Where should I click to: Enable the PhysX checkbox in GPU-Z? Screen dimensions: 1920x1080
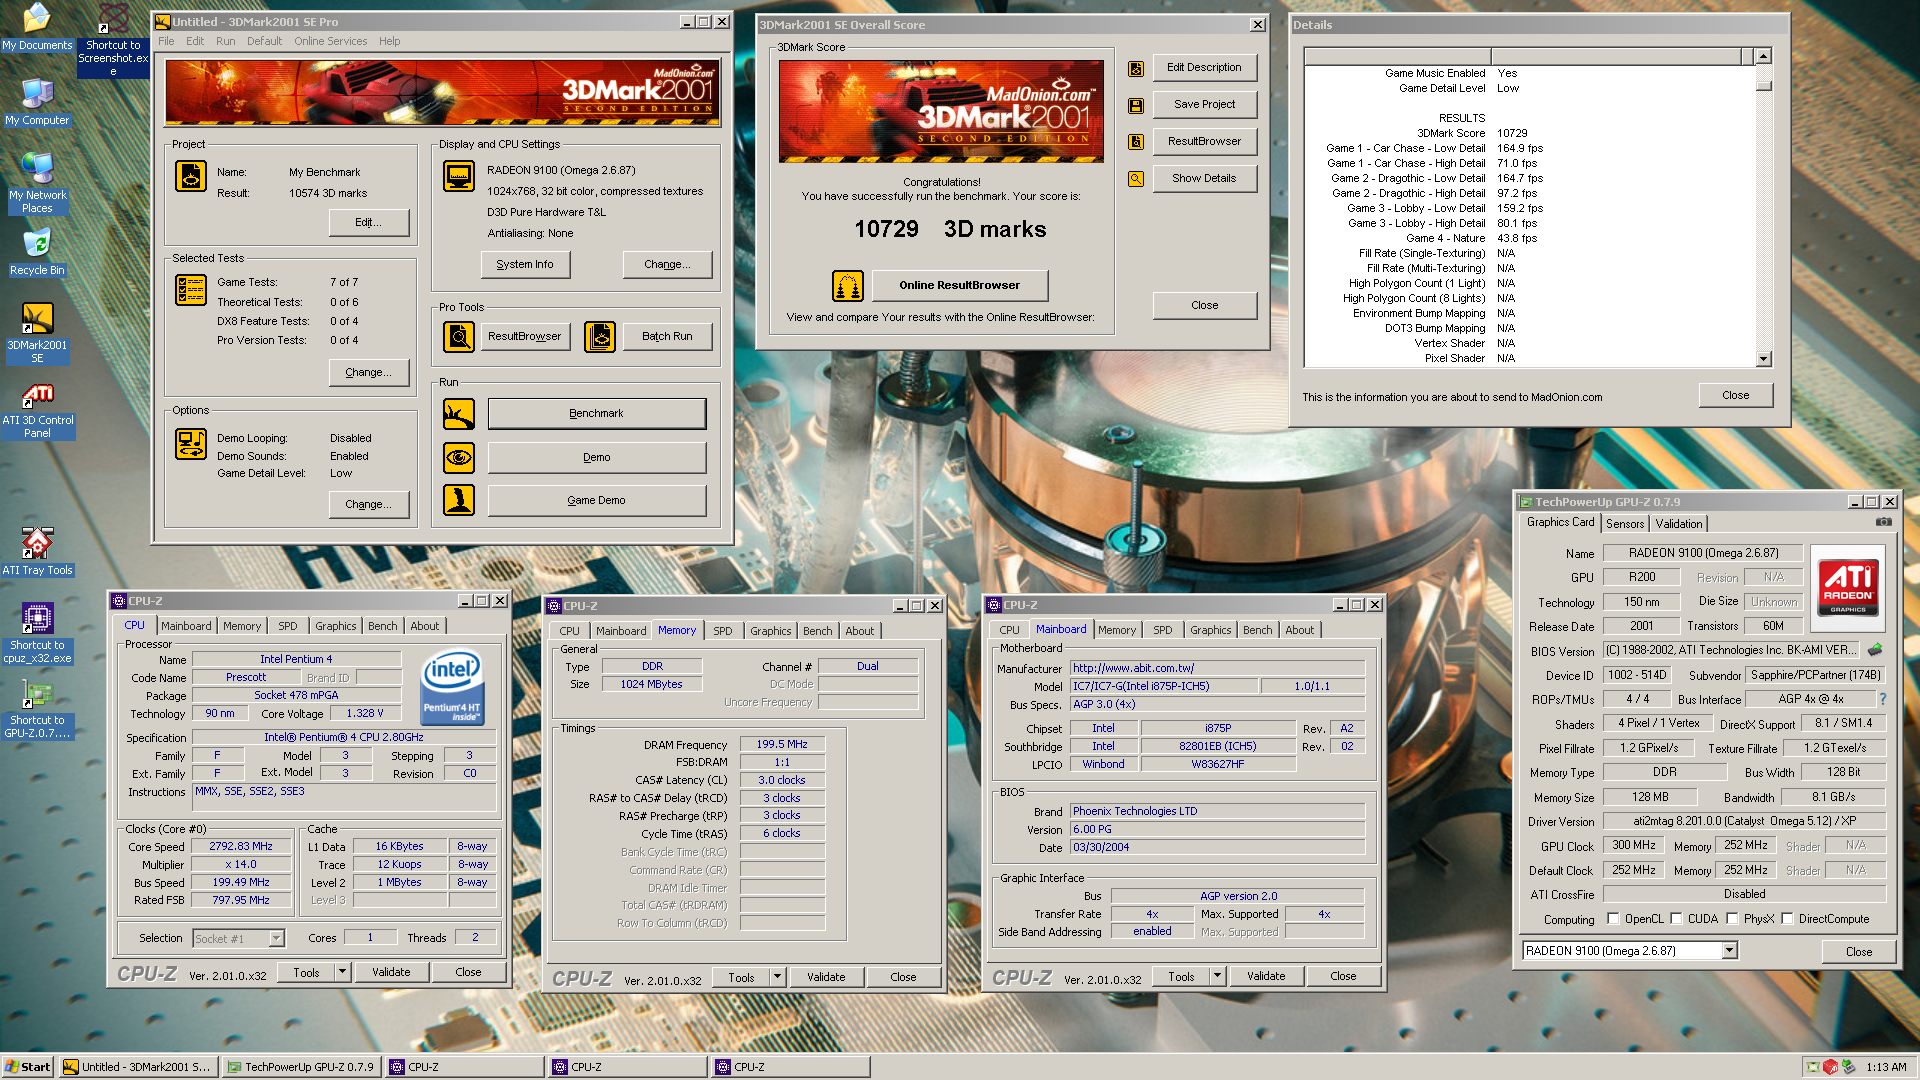[1732, 919]
